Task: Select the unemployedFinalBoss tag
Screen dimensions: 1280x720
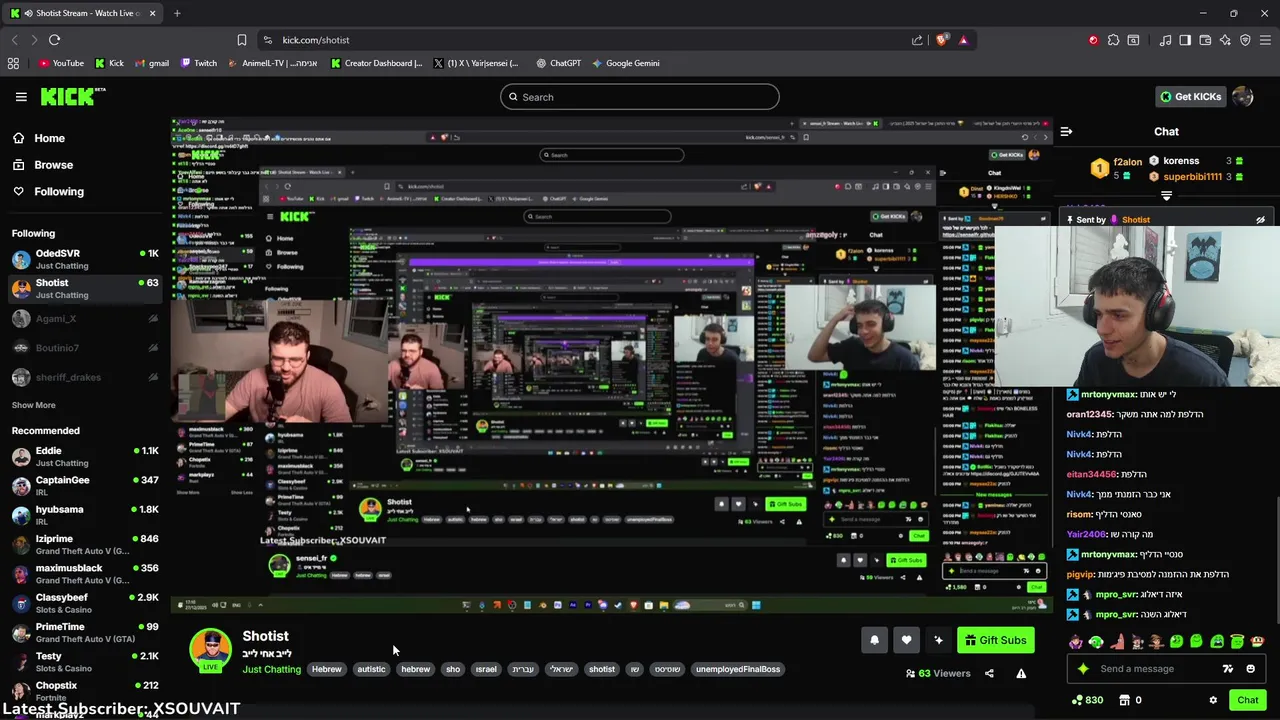Action: tap(738, 669)
